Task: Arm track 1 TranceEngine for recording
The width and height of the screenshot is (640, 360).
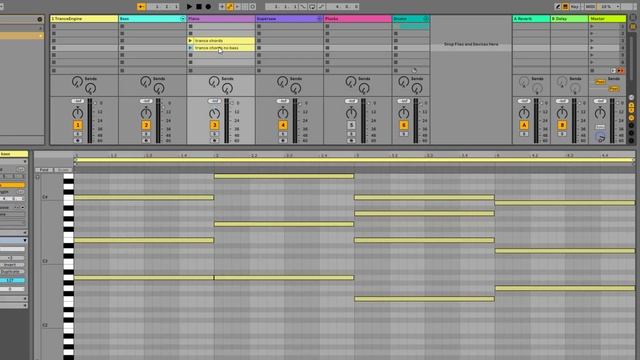Action: [x=78, y=140]
